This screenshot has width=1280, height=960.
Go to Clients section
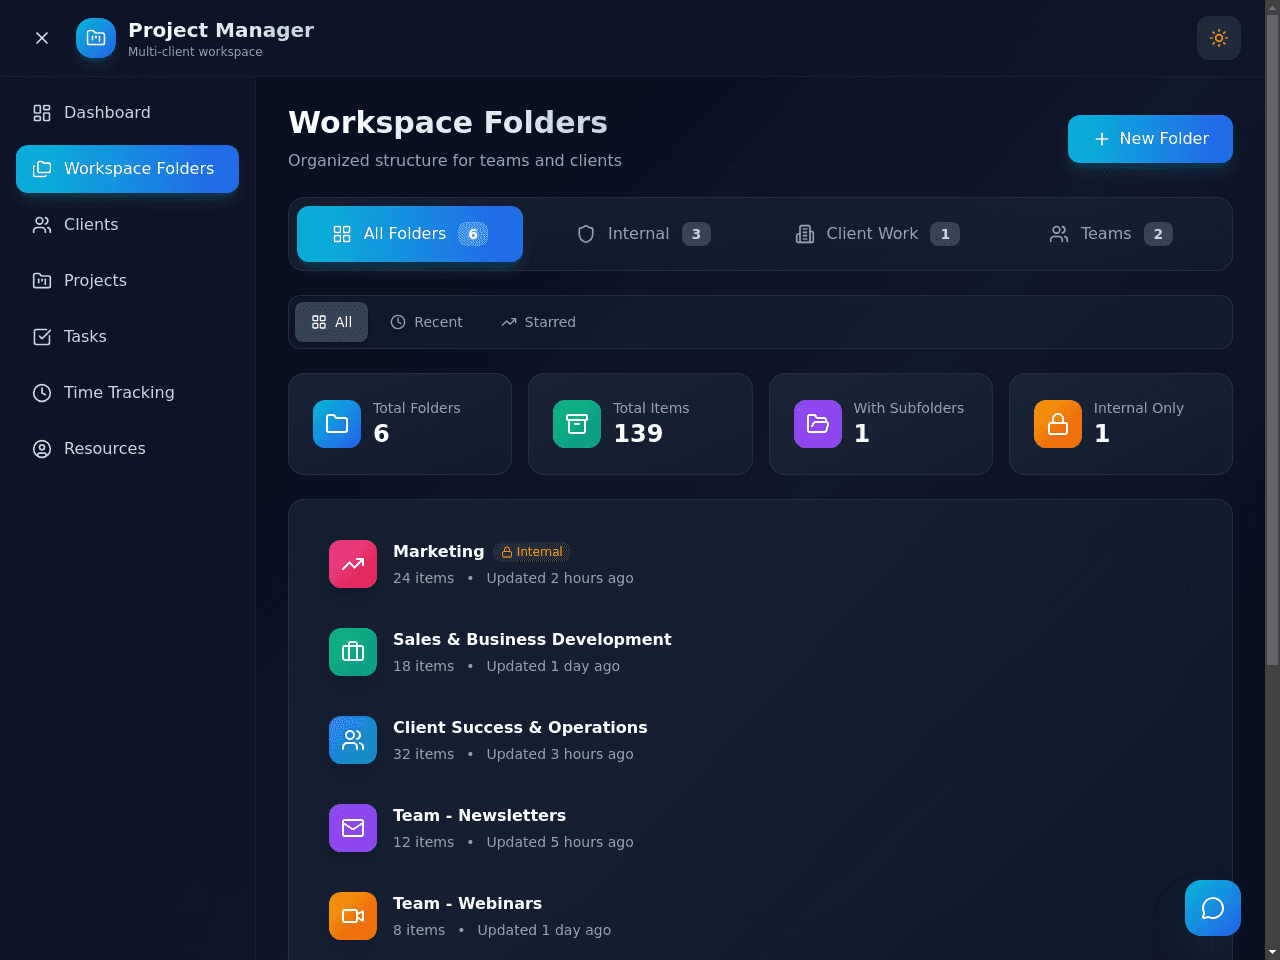(127, 225)
